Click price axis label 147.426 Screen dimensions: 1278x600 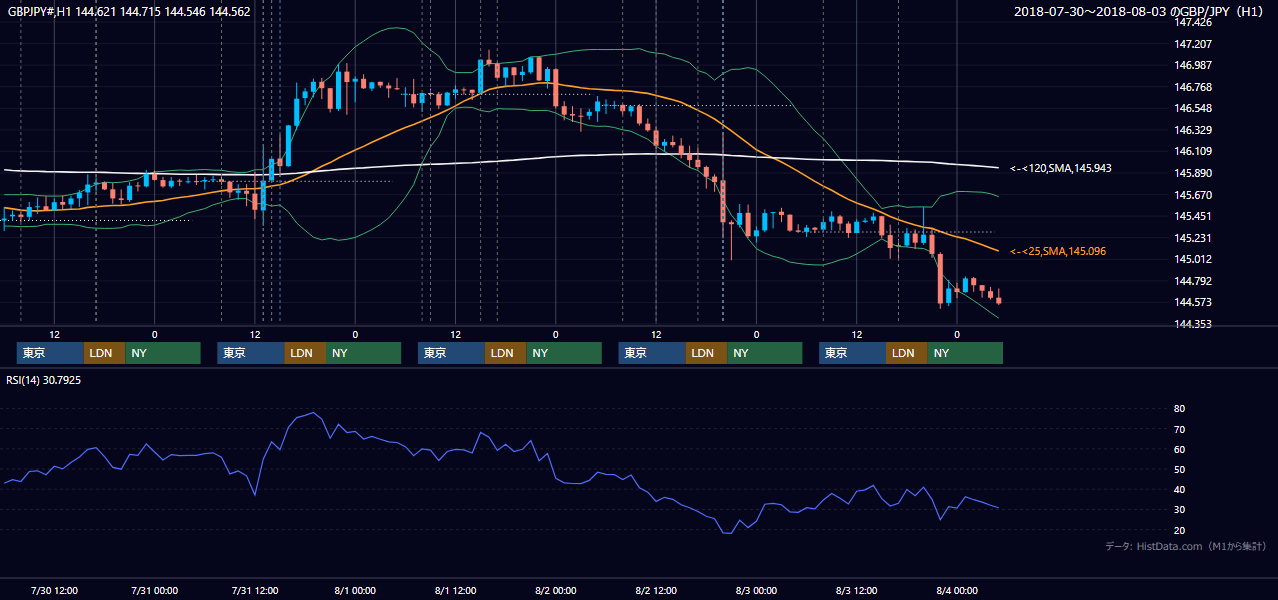(x=1193, y=22)
